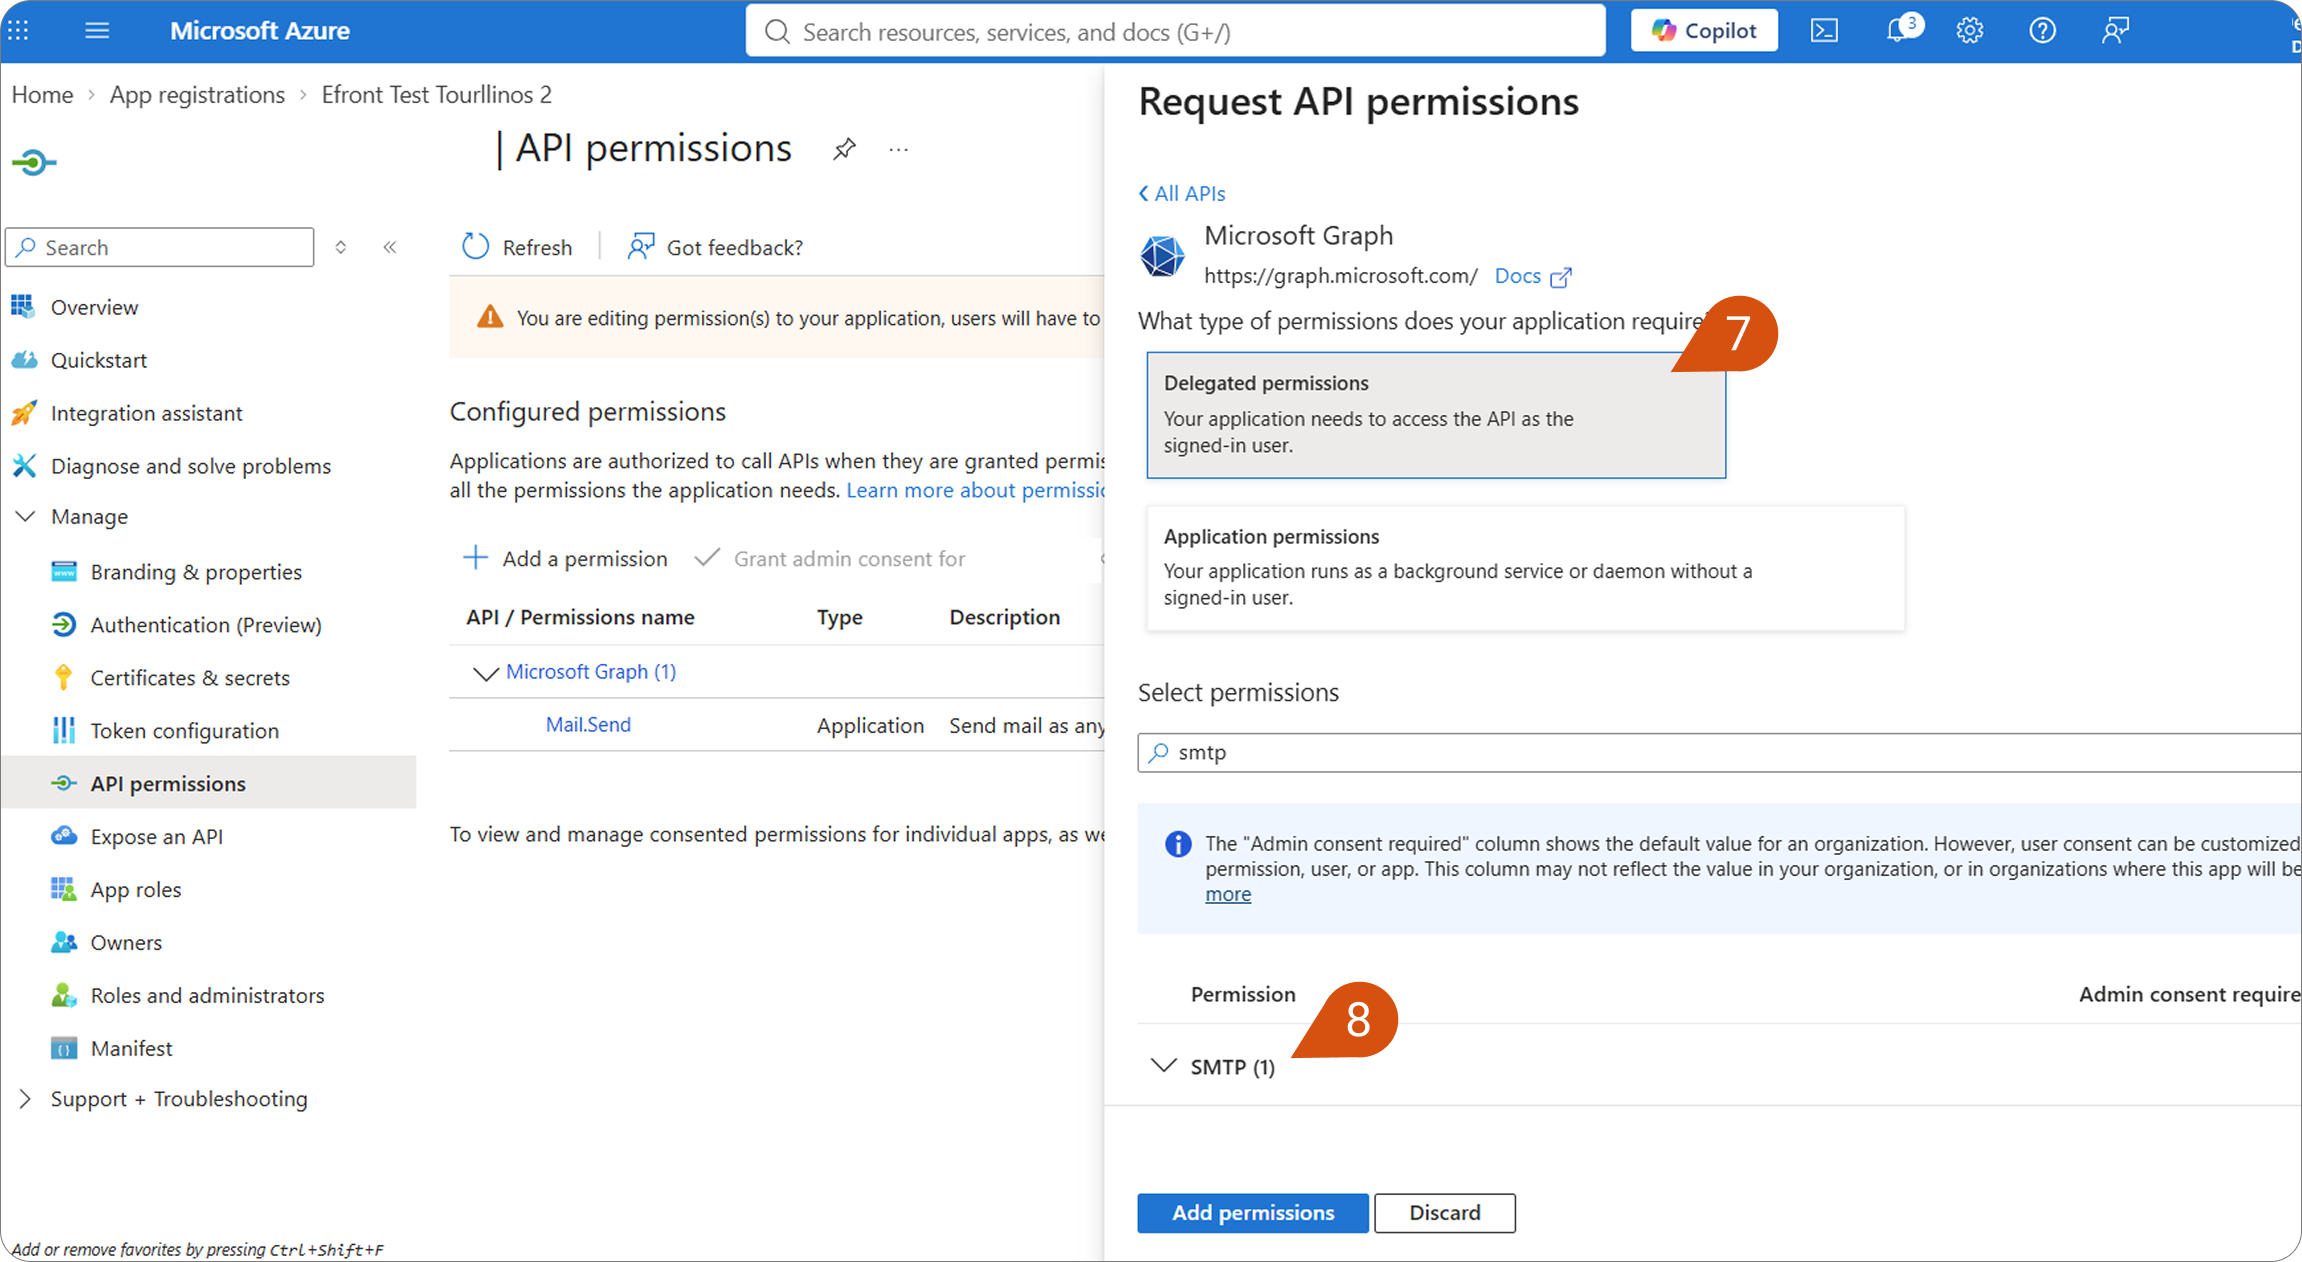Open the notifications bell
Viewport: 2302px width, 1262px height.
pos(1898,30)
